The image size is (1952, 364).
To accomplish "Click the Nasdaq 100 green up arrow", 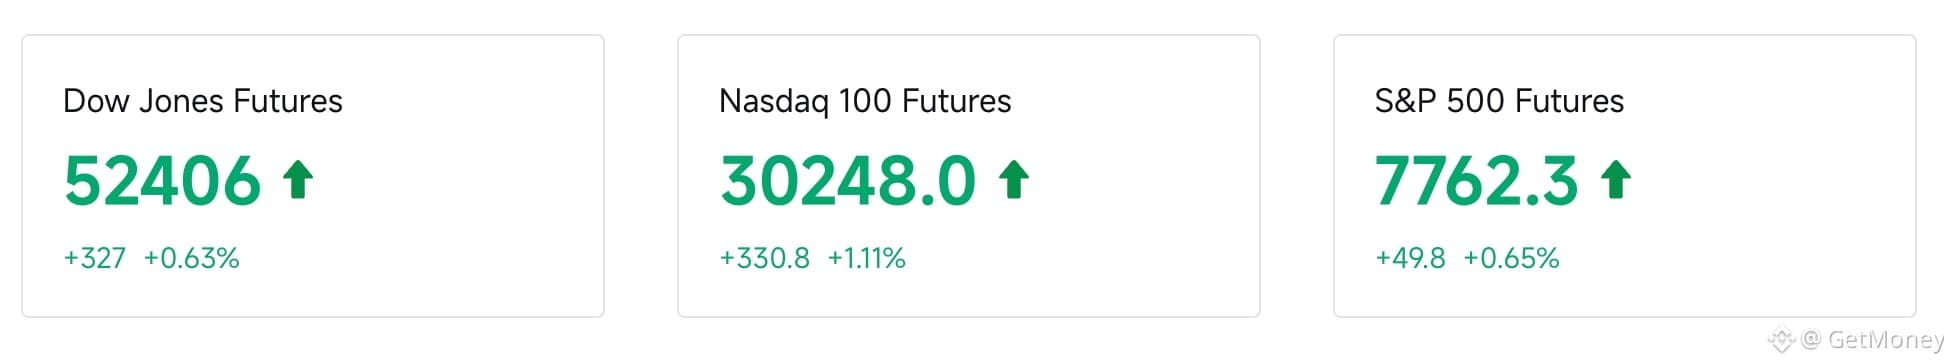I will [1014, 181].
